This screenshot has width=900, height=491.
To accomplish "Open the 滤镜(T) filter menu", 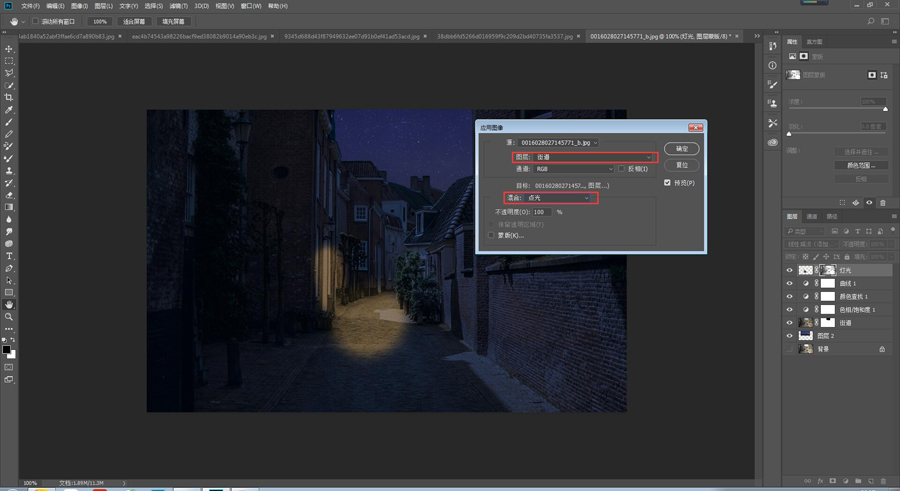I will [x=178, y=6].
